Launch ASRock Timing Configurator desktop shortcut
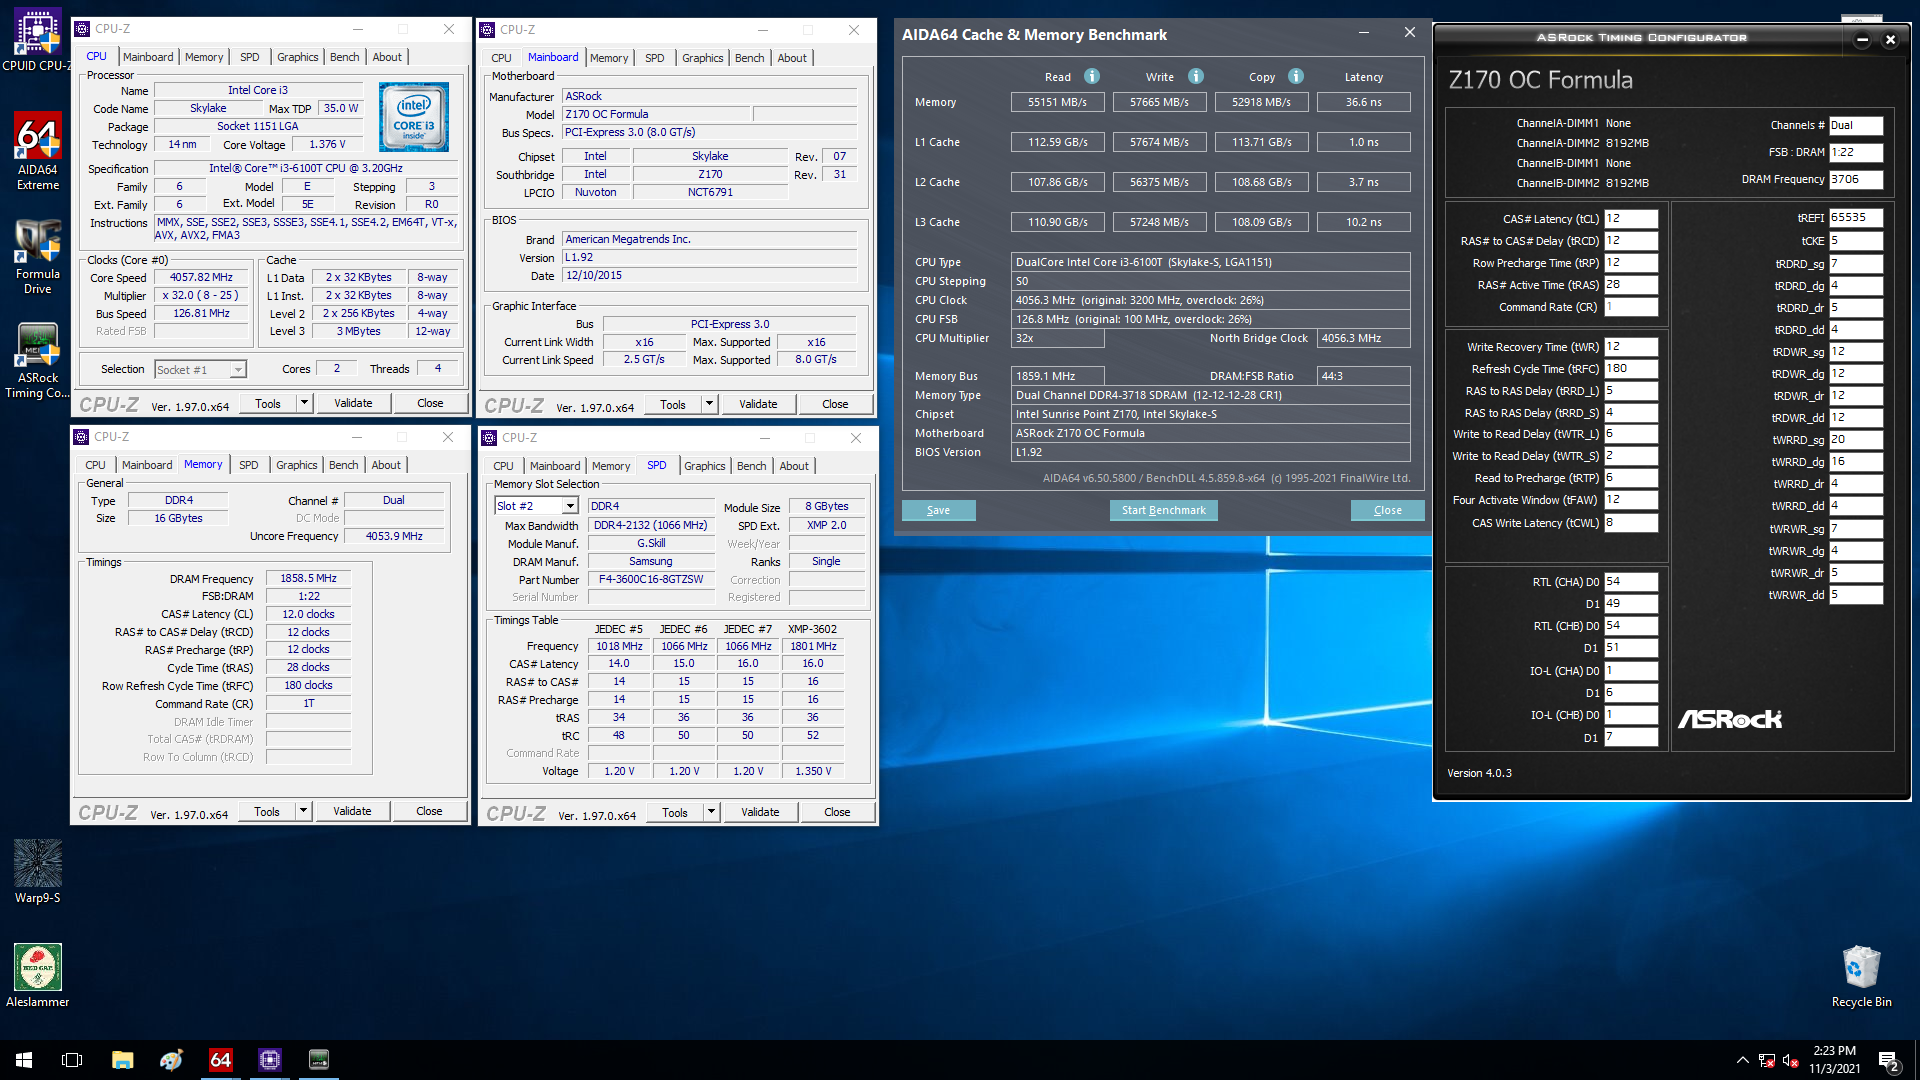 [37, 361]
